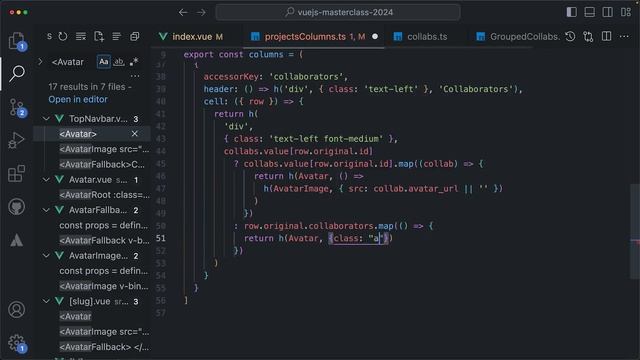
Task: Open more editor actions menu
Action: [624, 37]
